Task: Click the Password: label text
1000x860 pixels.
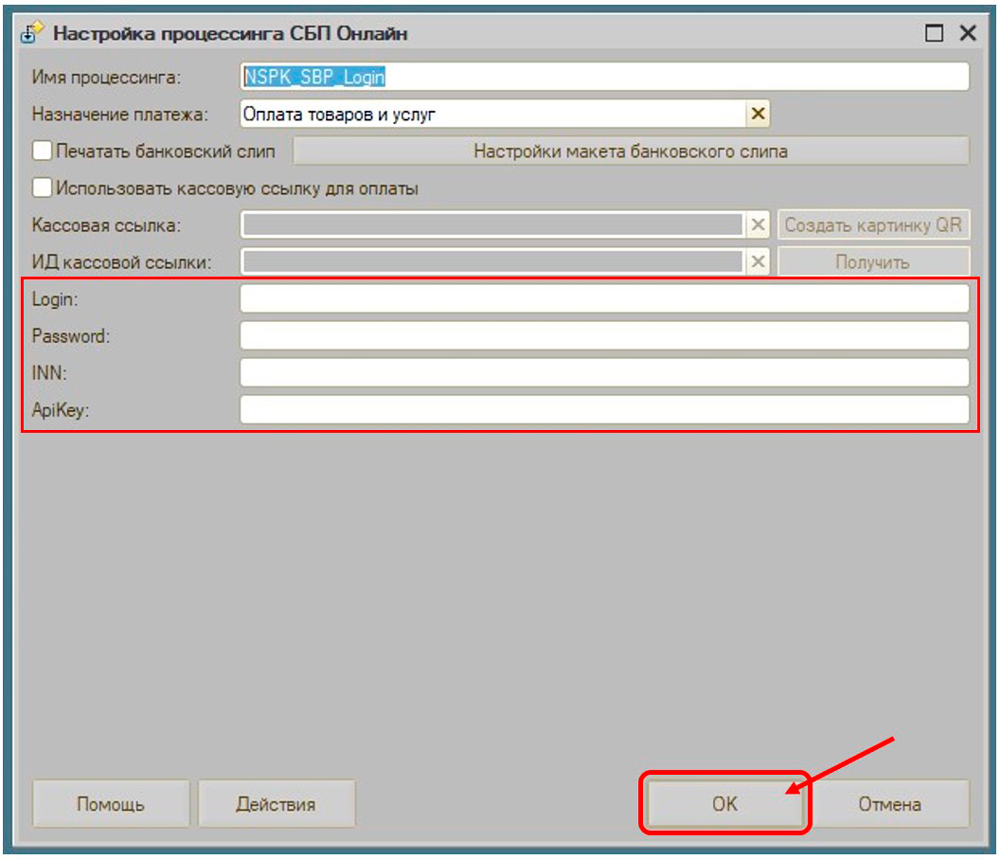Action: (x=71, y=336)
